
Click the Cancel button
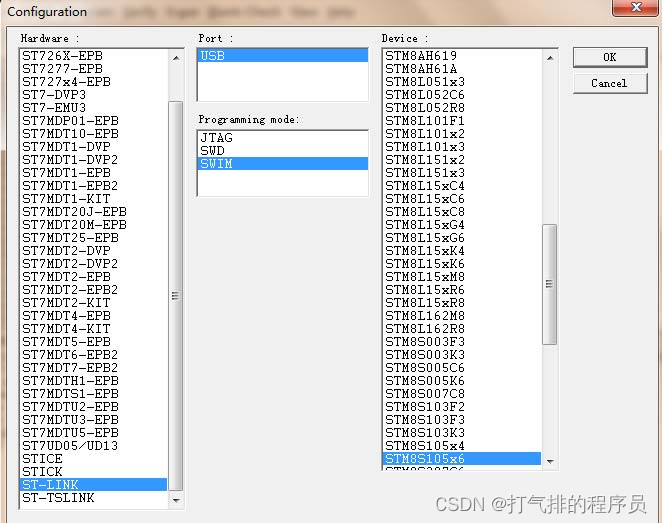click(x=610, y=83)
